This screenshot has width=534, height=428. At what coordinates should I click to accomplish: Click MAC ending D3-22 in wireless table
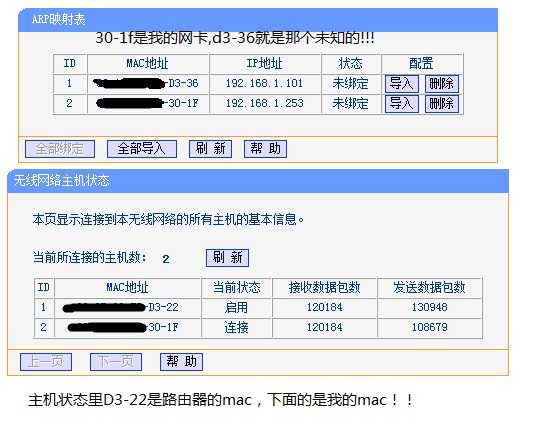pos(121,307)
